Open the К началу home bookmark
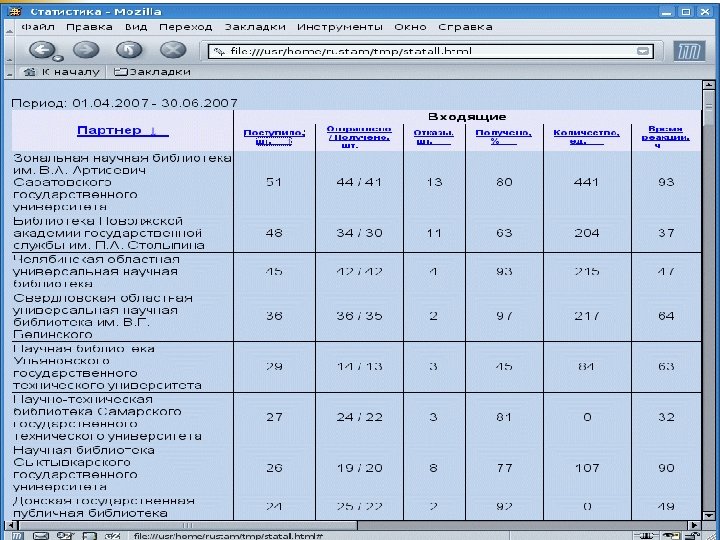Image resolution: width=720 pixels, height=540 pixels. pyautogui.click(x=61, y=72)
